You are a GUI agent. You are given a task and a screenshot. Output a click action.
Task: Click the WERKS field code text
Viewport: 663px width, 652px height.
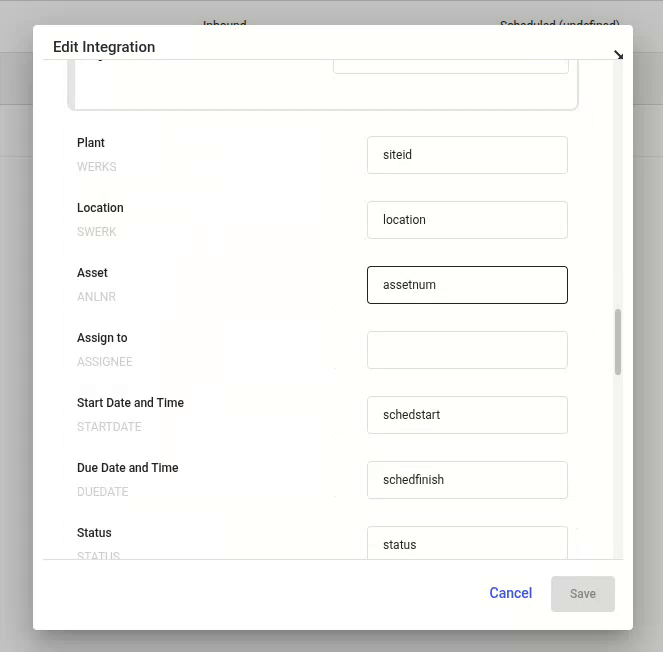point(96,167)
